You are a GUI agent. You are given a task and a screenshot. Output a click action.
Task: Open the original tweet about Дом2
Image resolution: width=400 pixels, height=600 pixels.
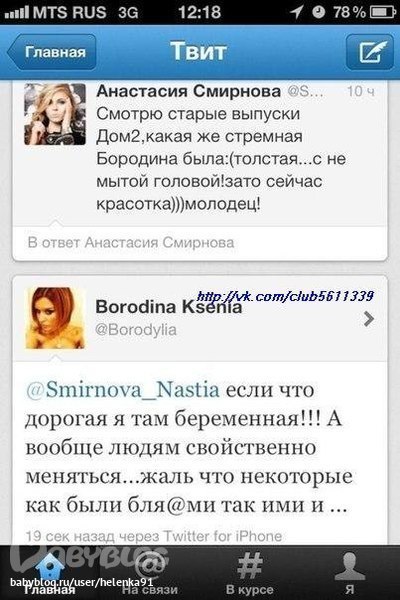point(221,159)
